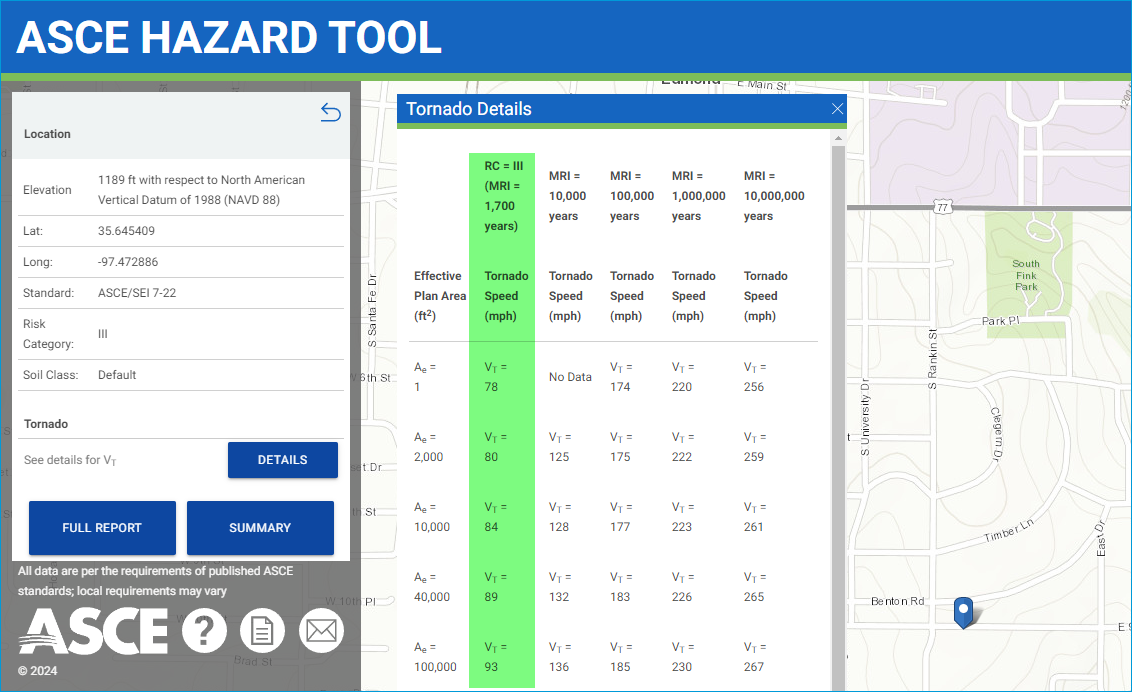Click the Tornado Details vertical scrollbar
The image size is (1132, 692).
click(x=838, y=400)
